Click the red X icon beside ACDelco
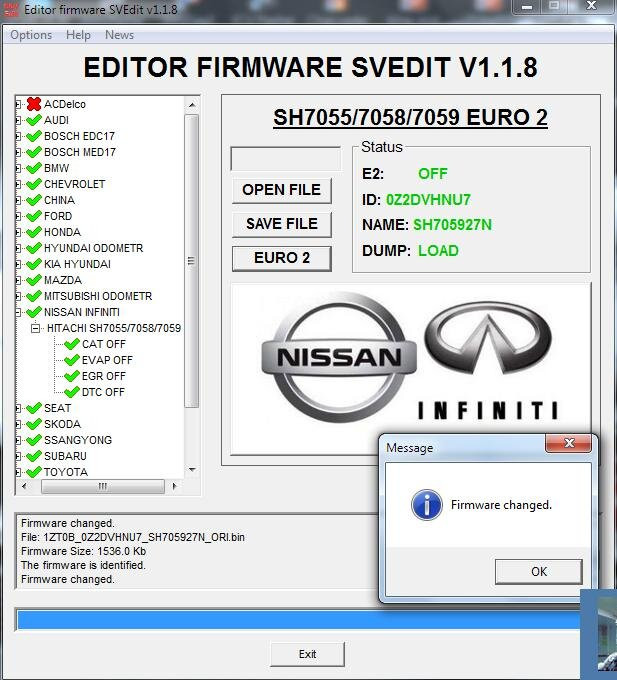This screenshot has width=617, height=680. pyautogui.click(x=34, y=104)
